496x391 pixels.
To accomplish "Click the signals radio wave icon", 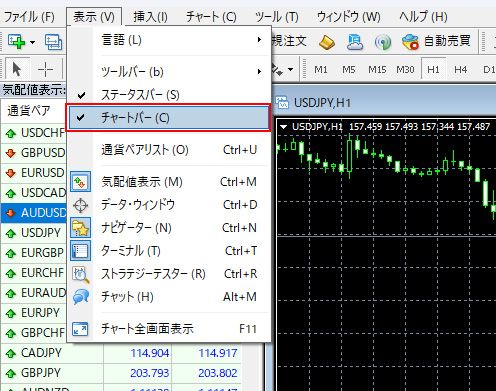I will (x=383, y=42).
